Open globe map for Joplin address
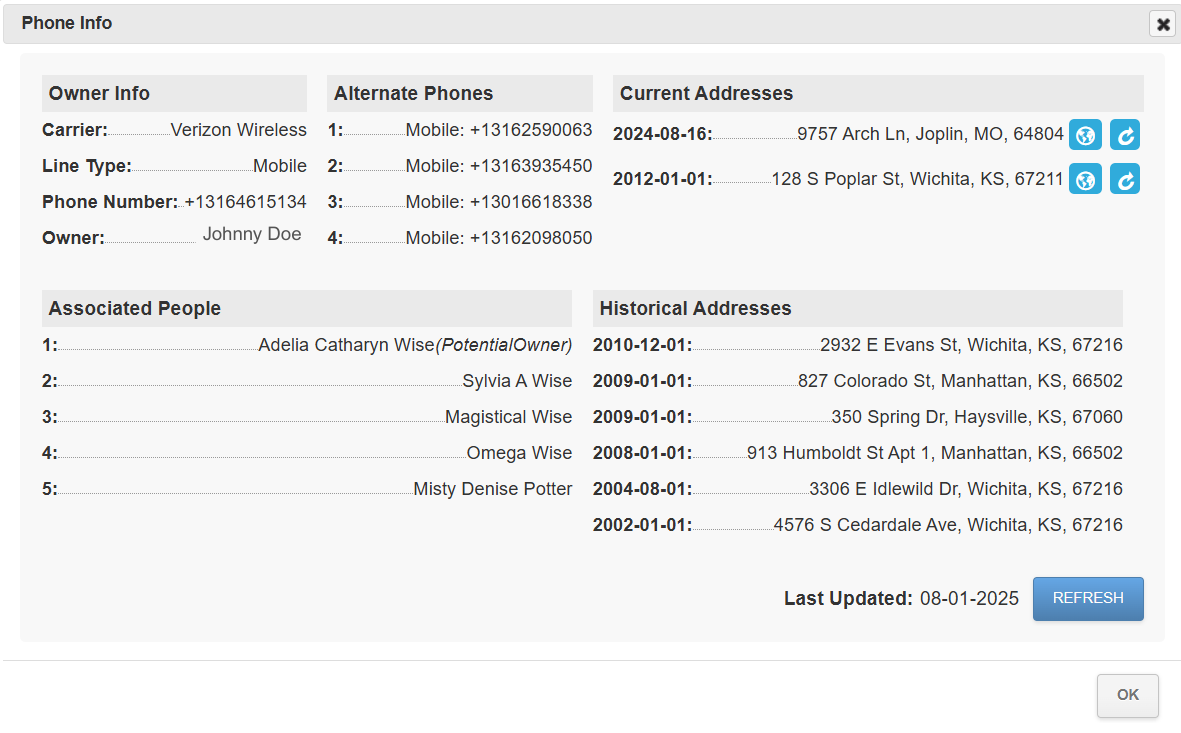Screen dimensions: 1181x733 coord(1085,134)
